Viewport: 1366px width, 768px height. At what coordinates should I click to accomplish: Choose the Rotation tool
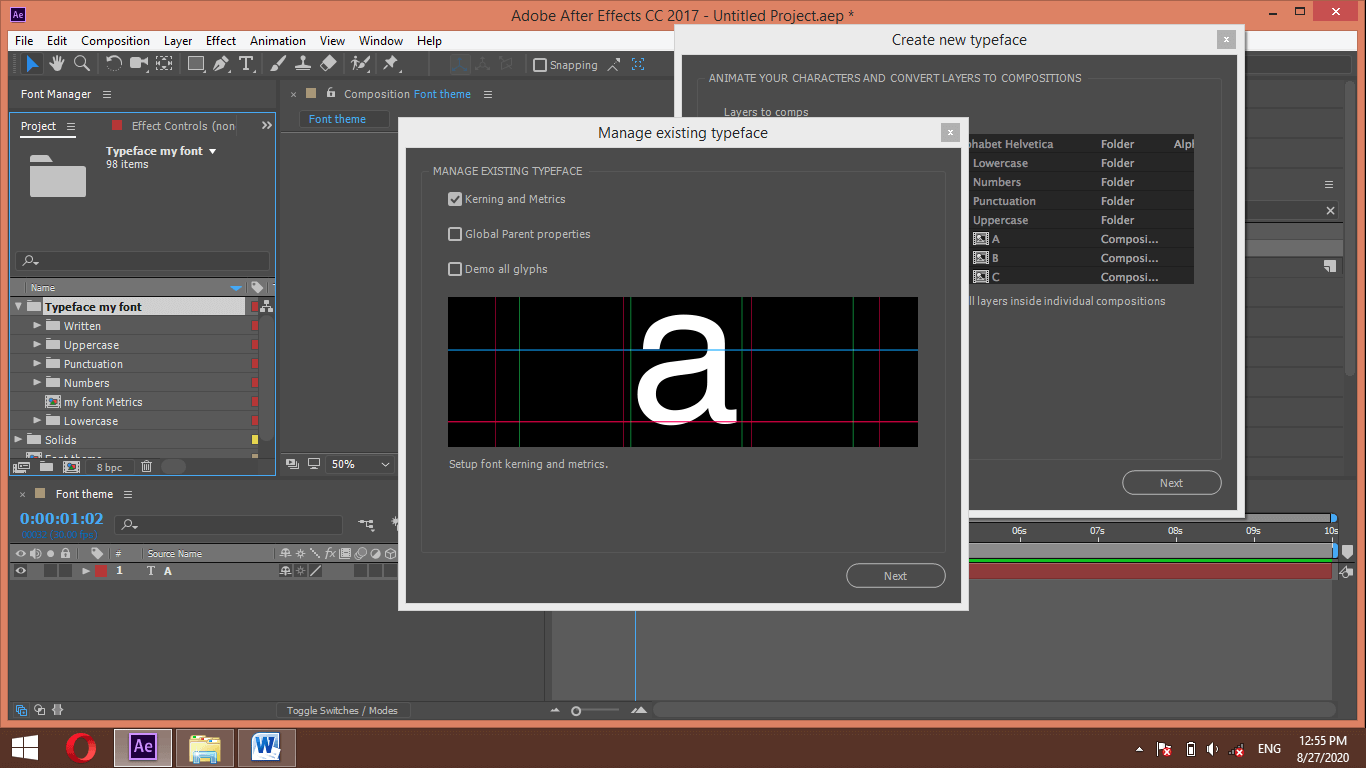(x=112, y=64)
